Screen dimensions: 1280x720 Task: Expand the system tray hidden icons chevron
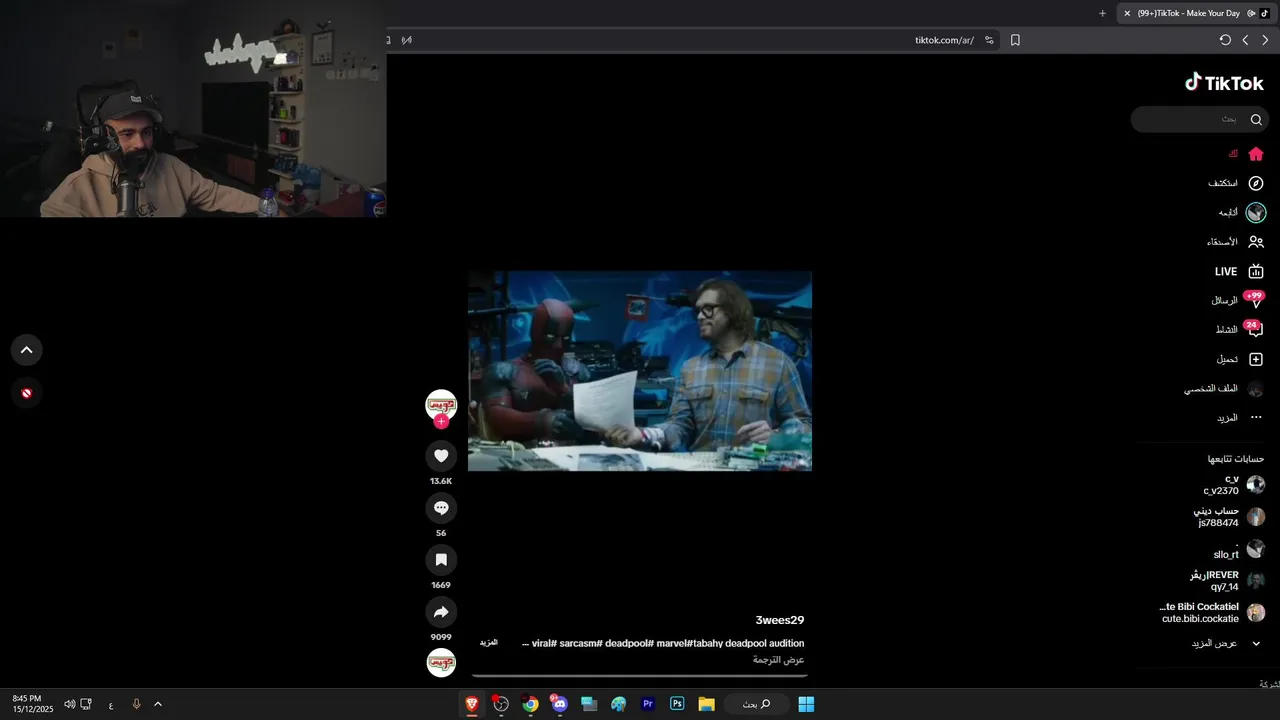click(x=157, y=704)
